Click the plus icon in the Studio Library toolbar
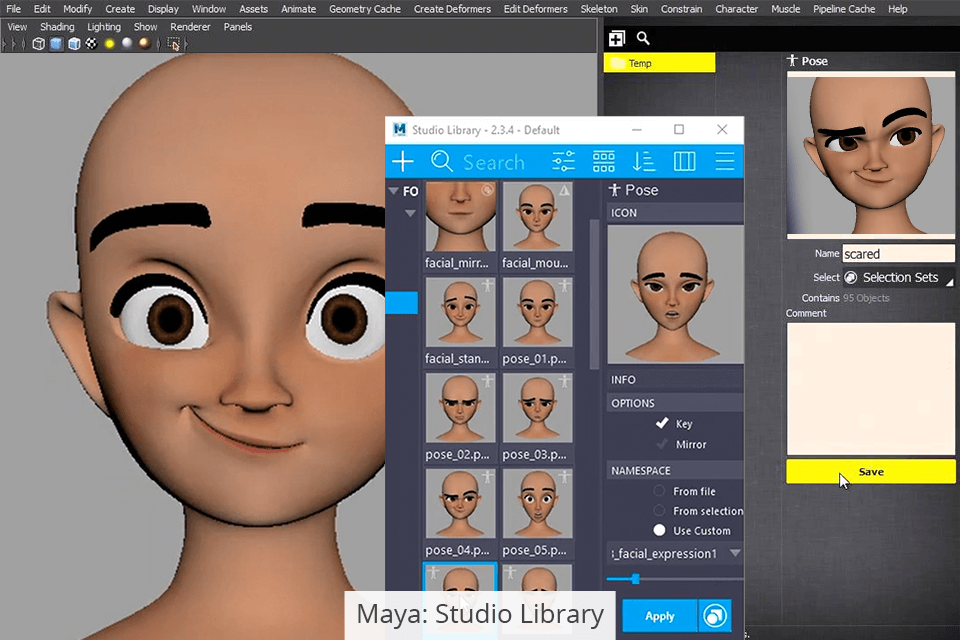960x640 pixels. (x=403, y=161)
